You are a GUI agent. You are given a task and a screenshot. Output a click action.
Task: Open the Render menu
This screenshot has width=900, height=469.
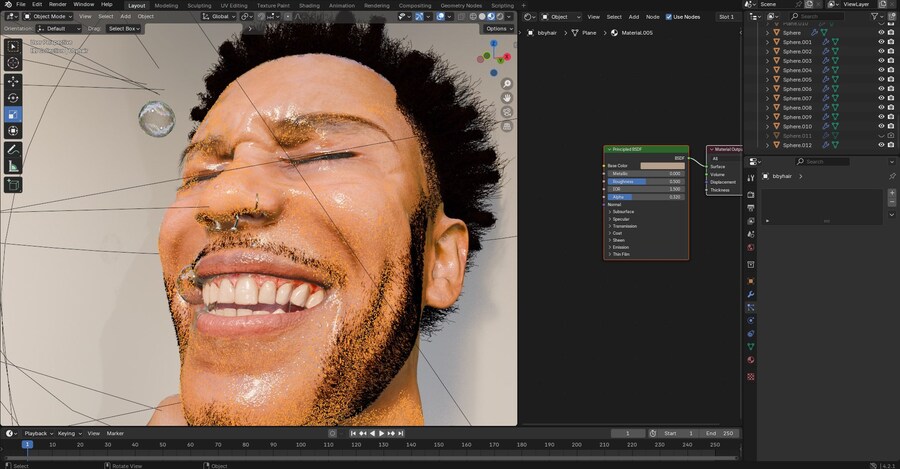point(57,5)
